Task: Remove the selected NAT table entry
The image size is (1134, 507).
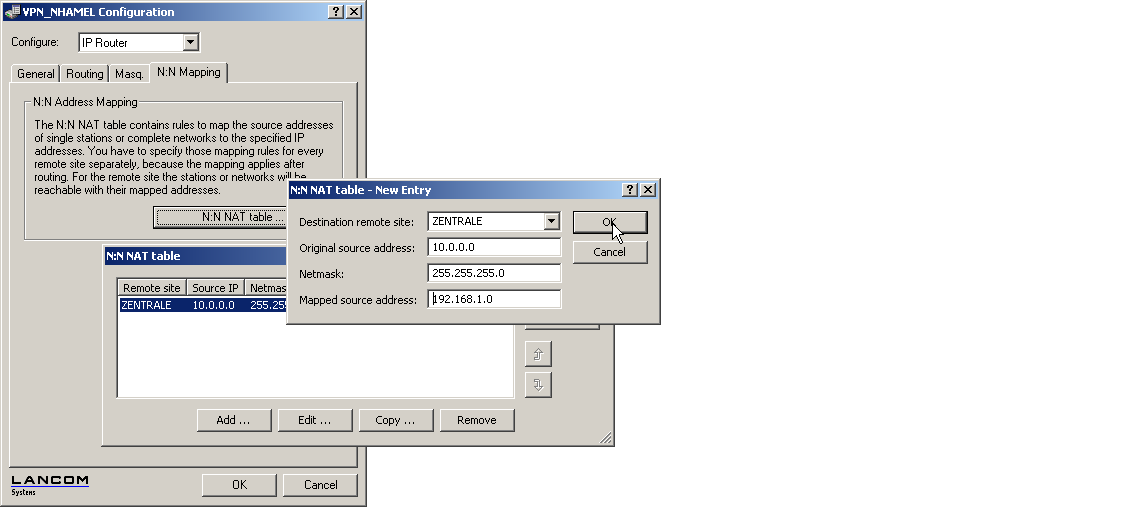Action: 476,420
